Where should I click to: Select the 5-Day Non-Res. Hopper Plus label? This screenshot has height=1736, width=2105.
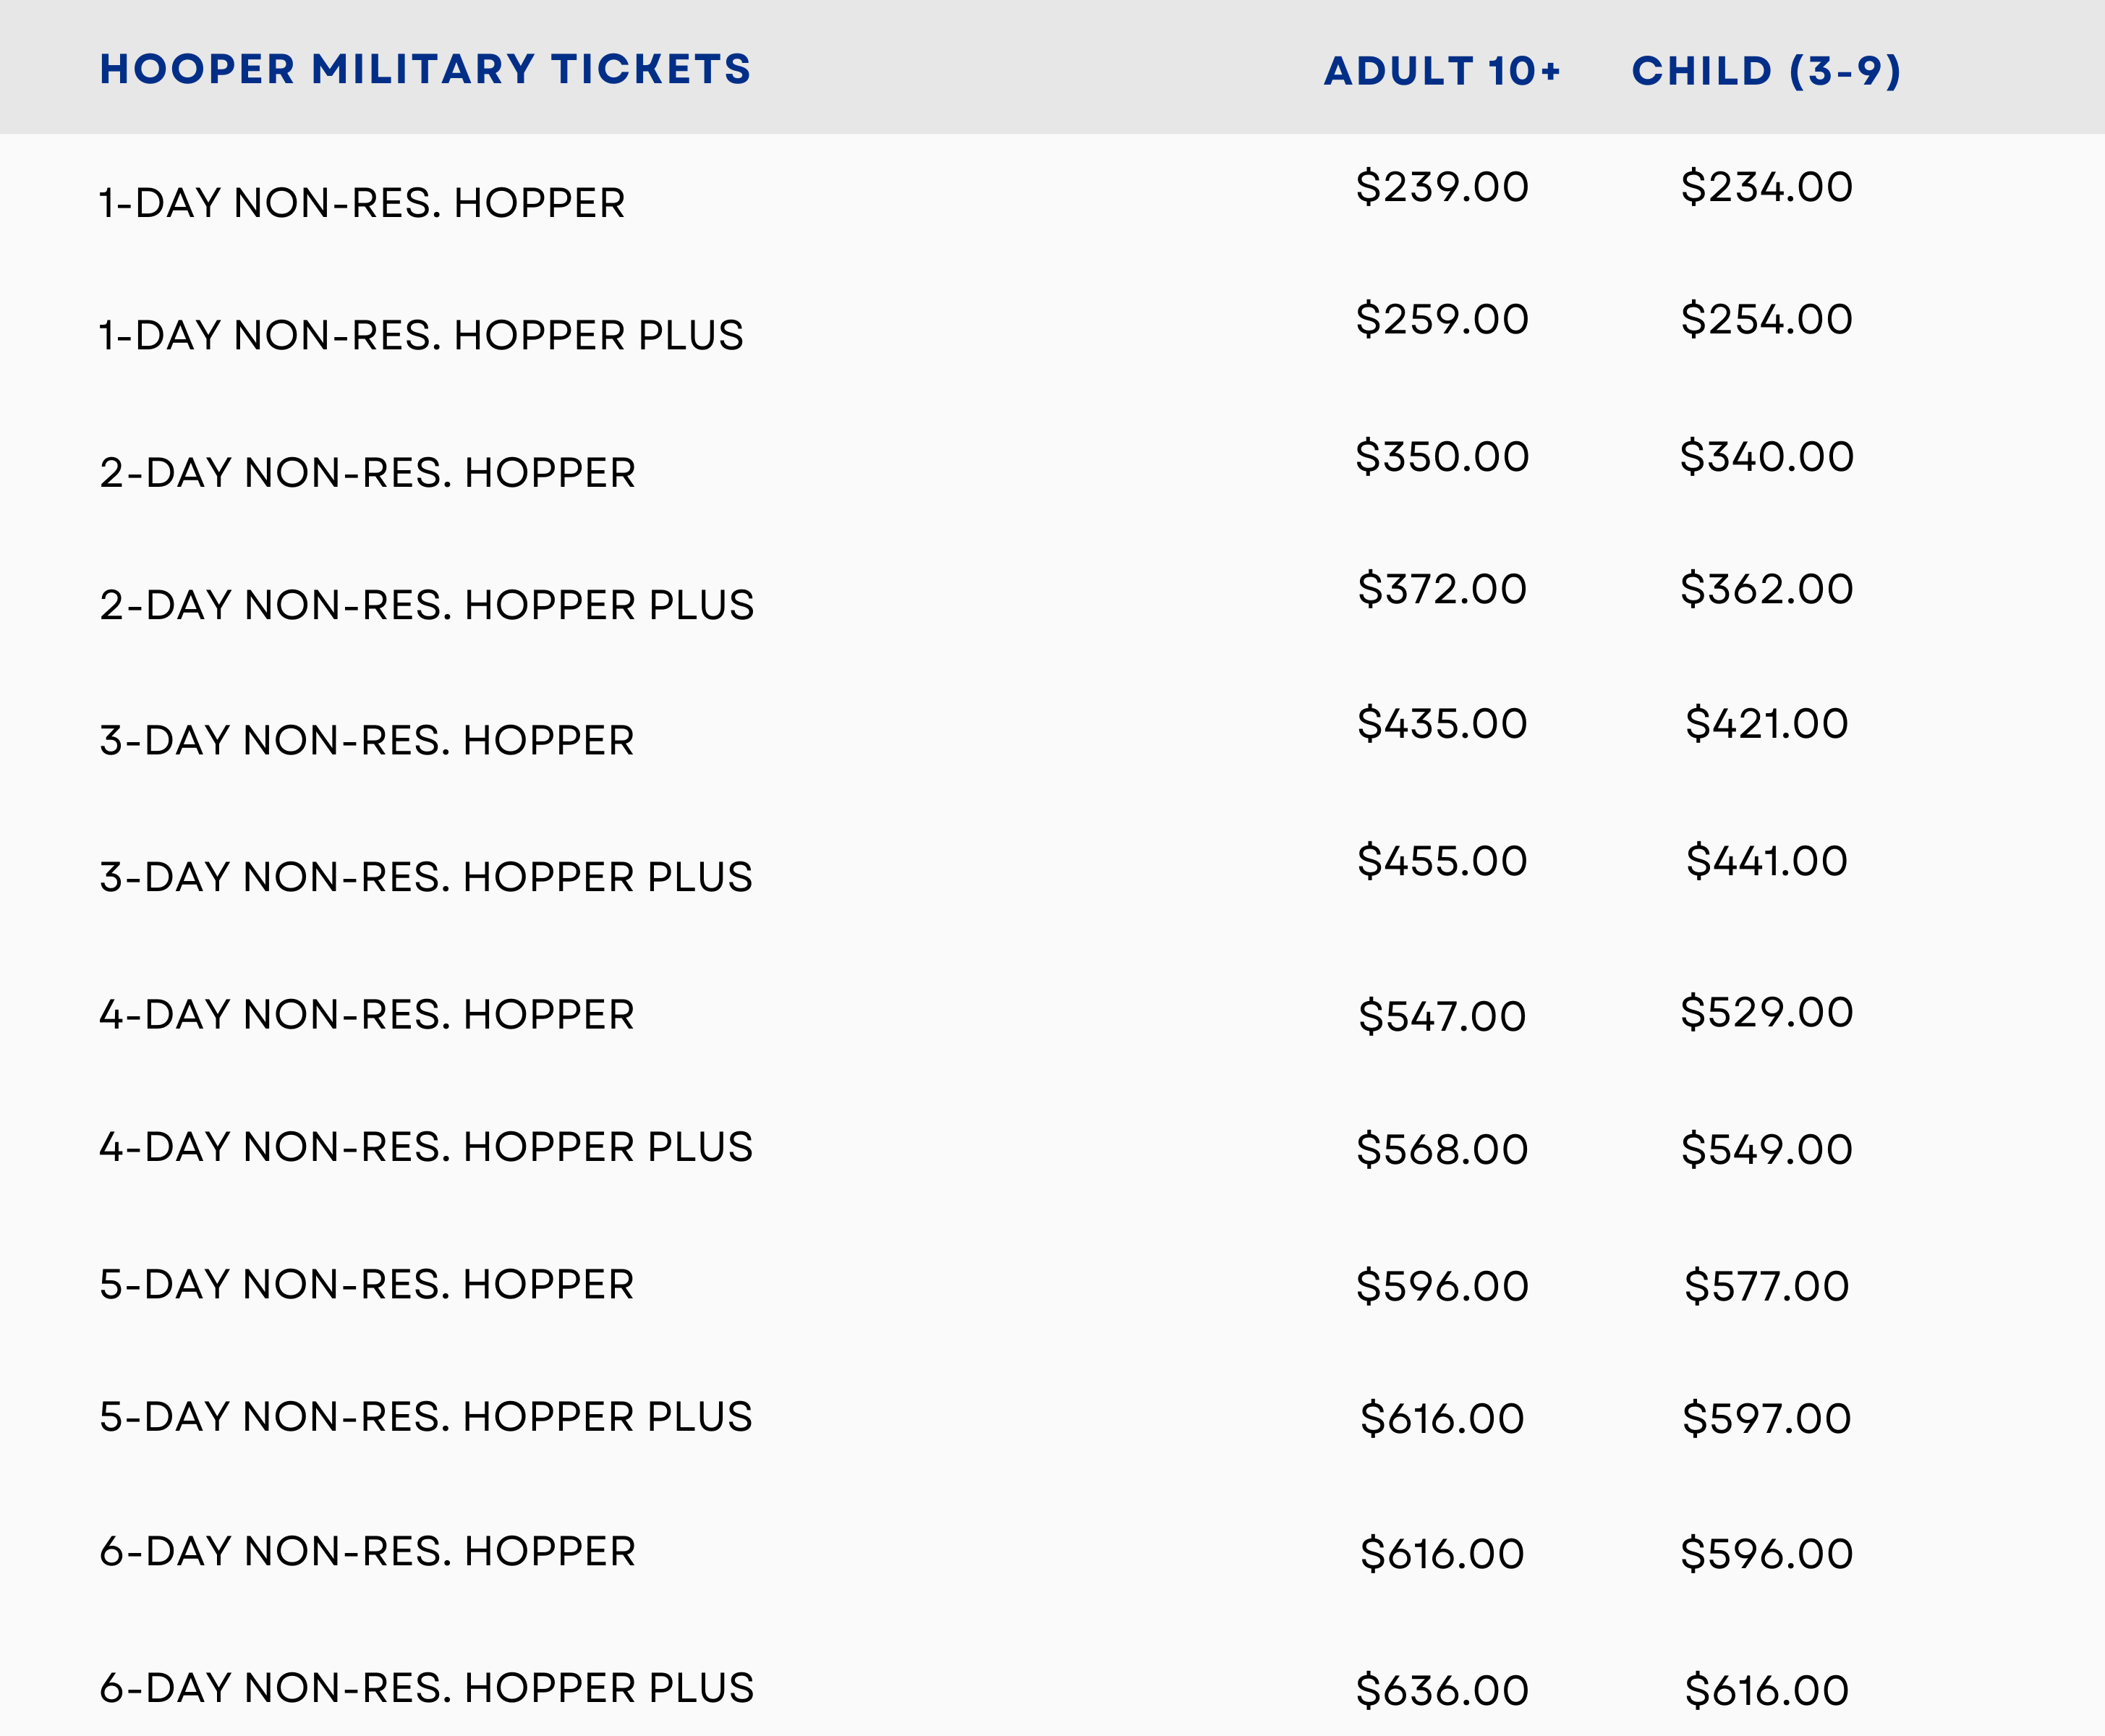(425, 1416)
